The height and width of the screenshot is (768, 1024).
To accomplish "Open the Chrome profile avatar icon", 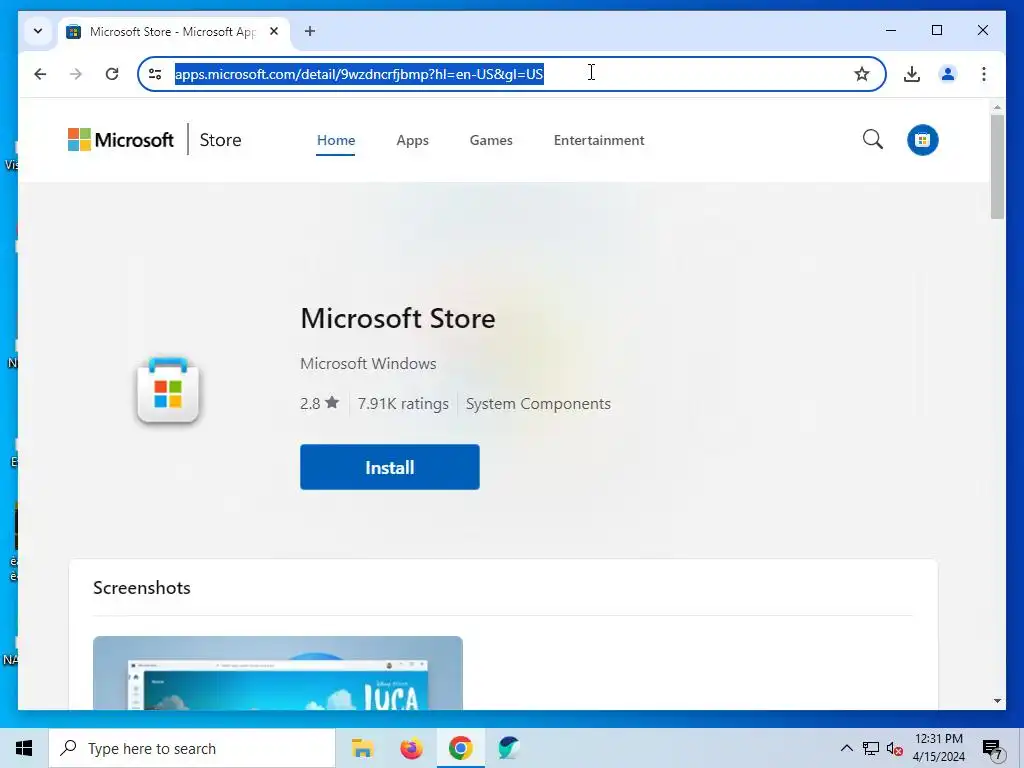I will pyautogui.click(x=948, y=74).
